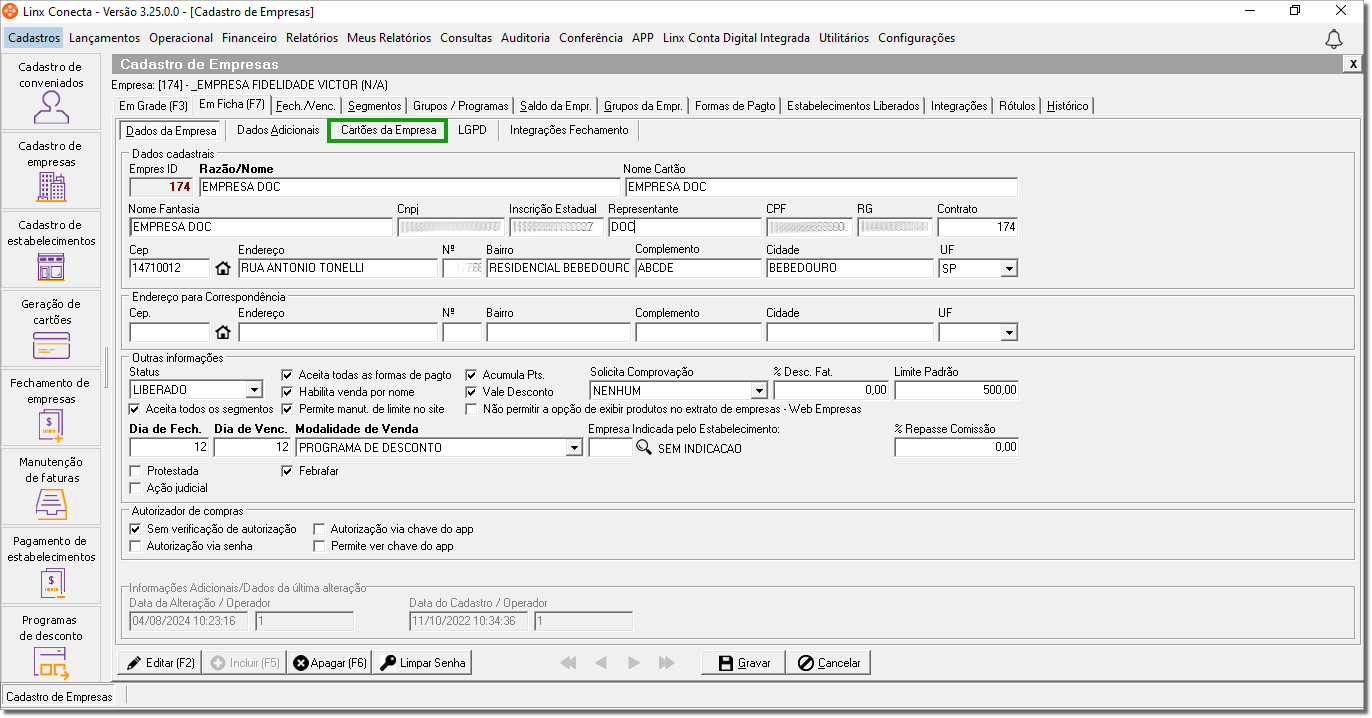The image size is (1372, 718).
Task: Open Configurações menu
Action: pyautogui.click(x=916, y=38)
